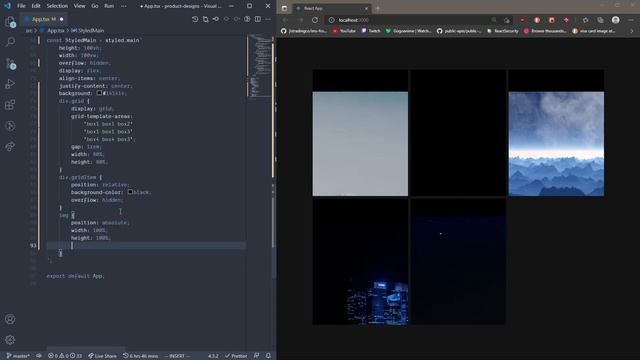Open the editor More Actions ellipsis
This screenshot has width=640, height=360.
[268, 19]
